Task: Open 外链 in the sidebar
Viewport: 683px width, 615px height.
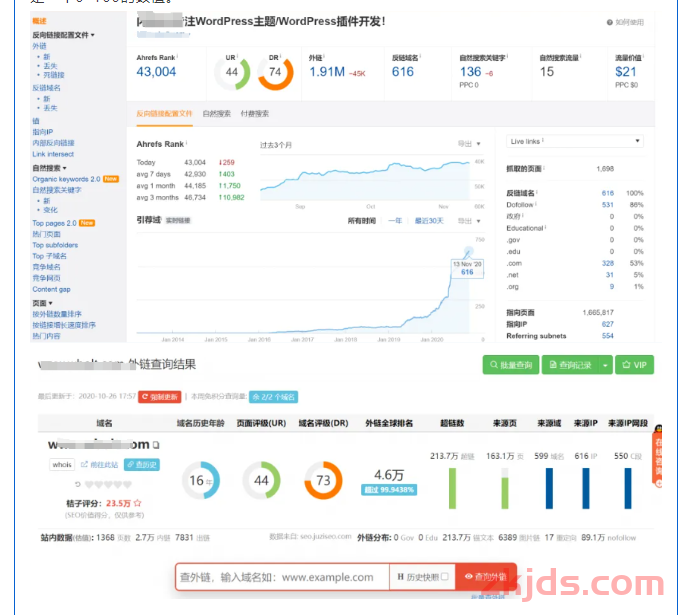Action: (39, 46)
